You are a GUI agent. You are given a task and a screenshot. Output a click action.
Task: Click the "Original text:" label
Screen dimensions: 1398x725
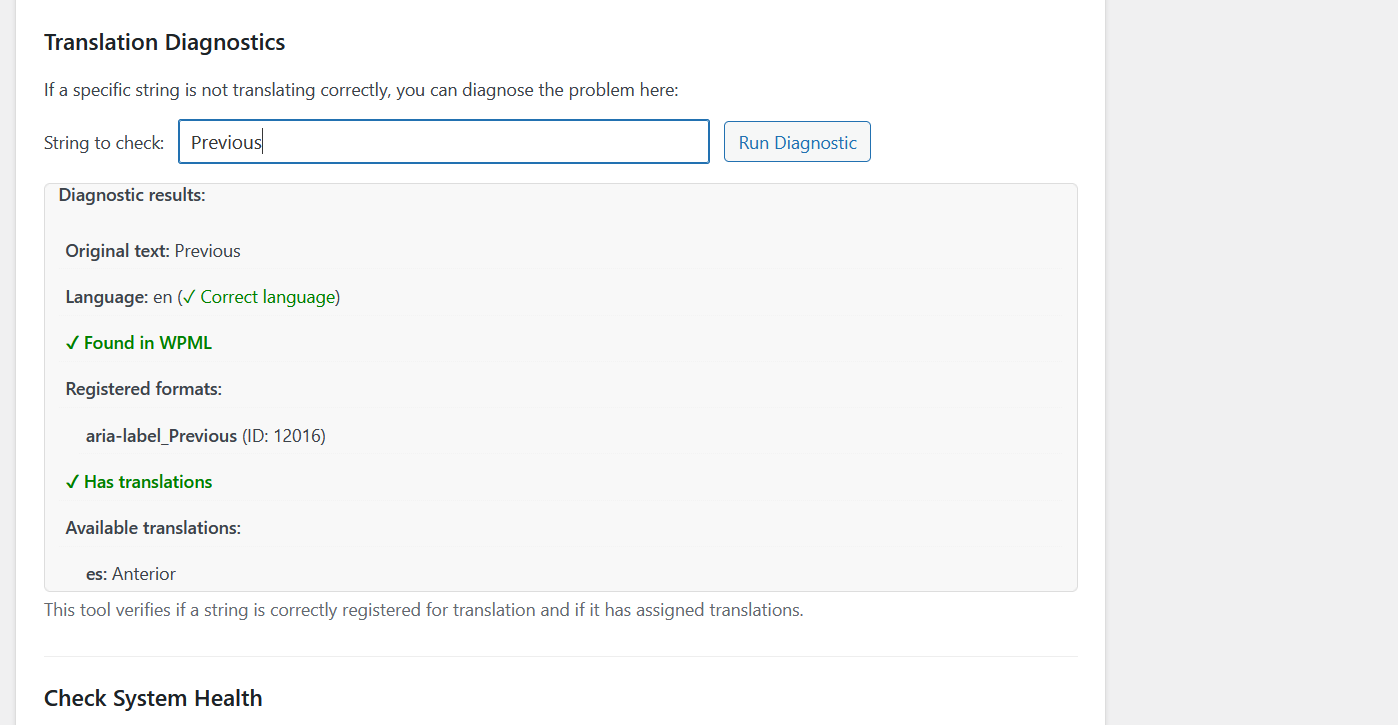tap(117, 251)
